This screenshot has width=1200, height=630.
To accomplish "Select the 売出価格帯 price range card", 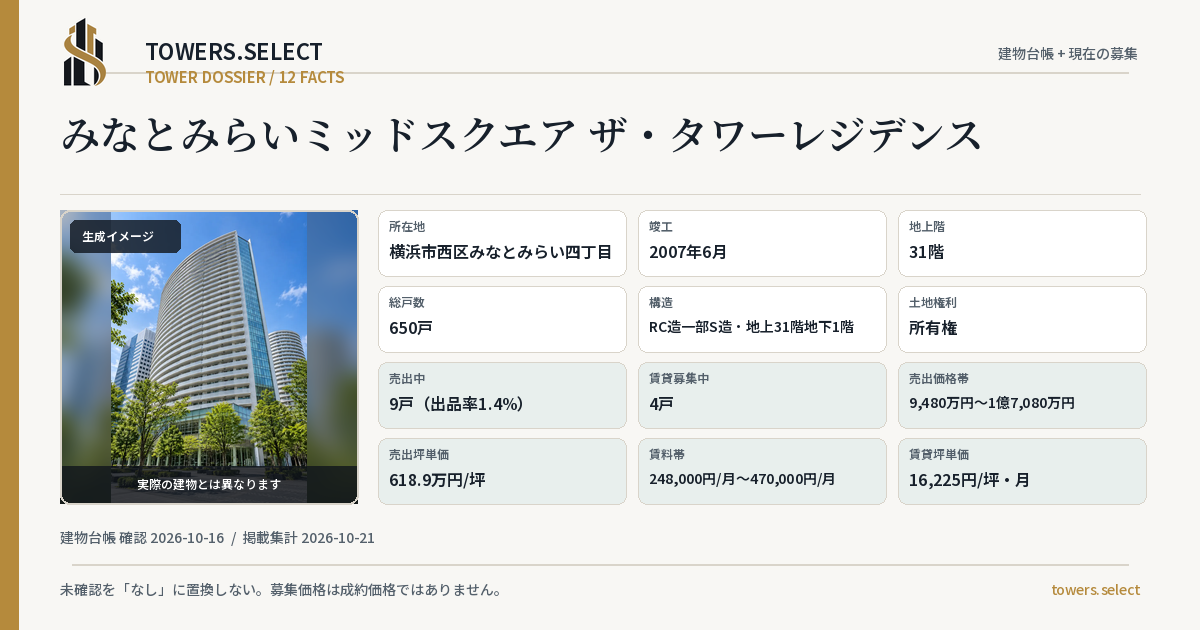I will [1022, 395].
